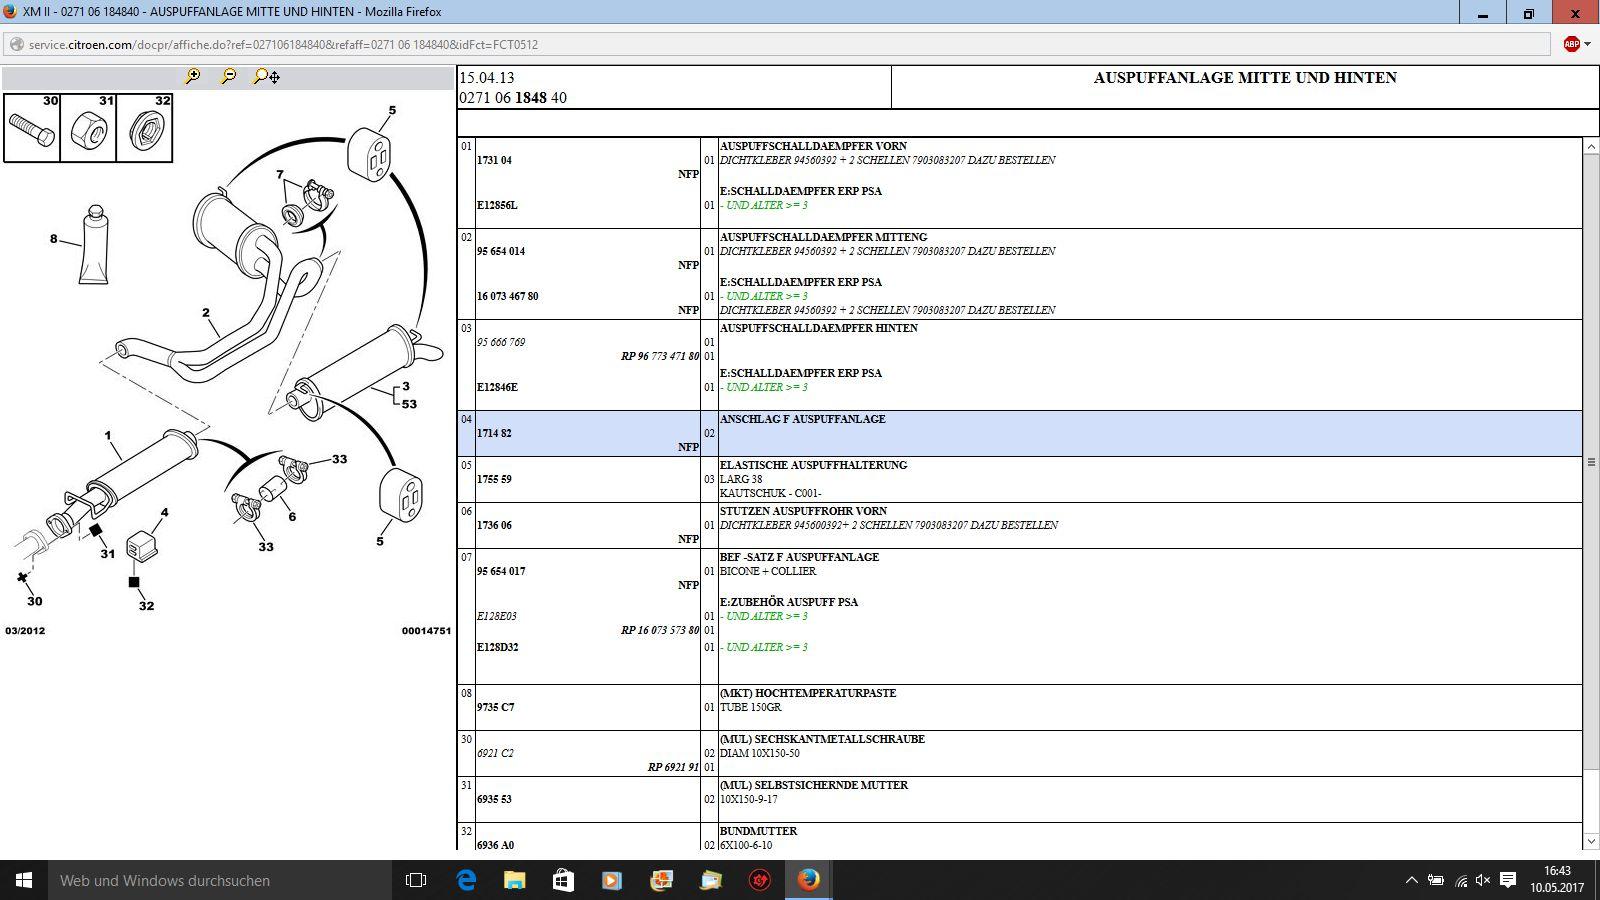Expand the Adblock Plus dropdown arrow
Image resolution: width=1600 pixels, height=900 pixels.
point(1587,44)
